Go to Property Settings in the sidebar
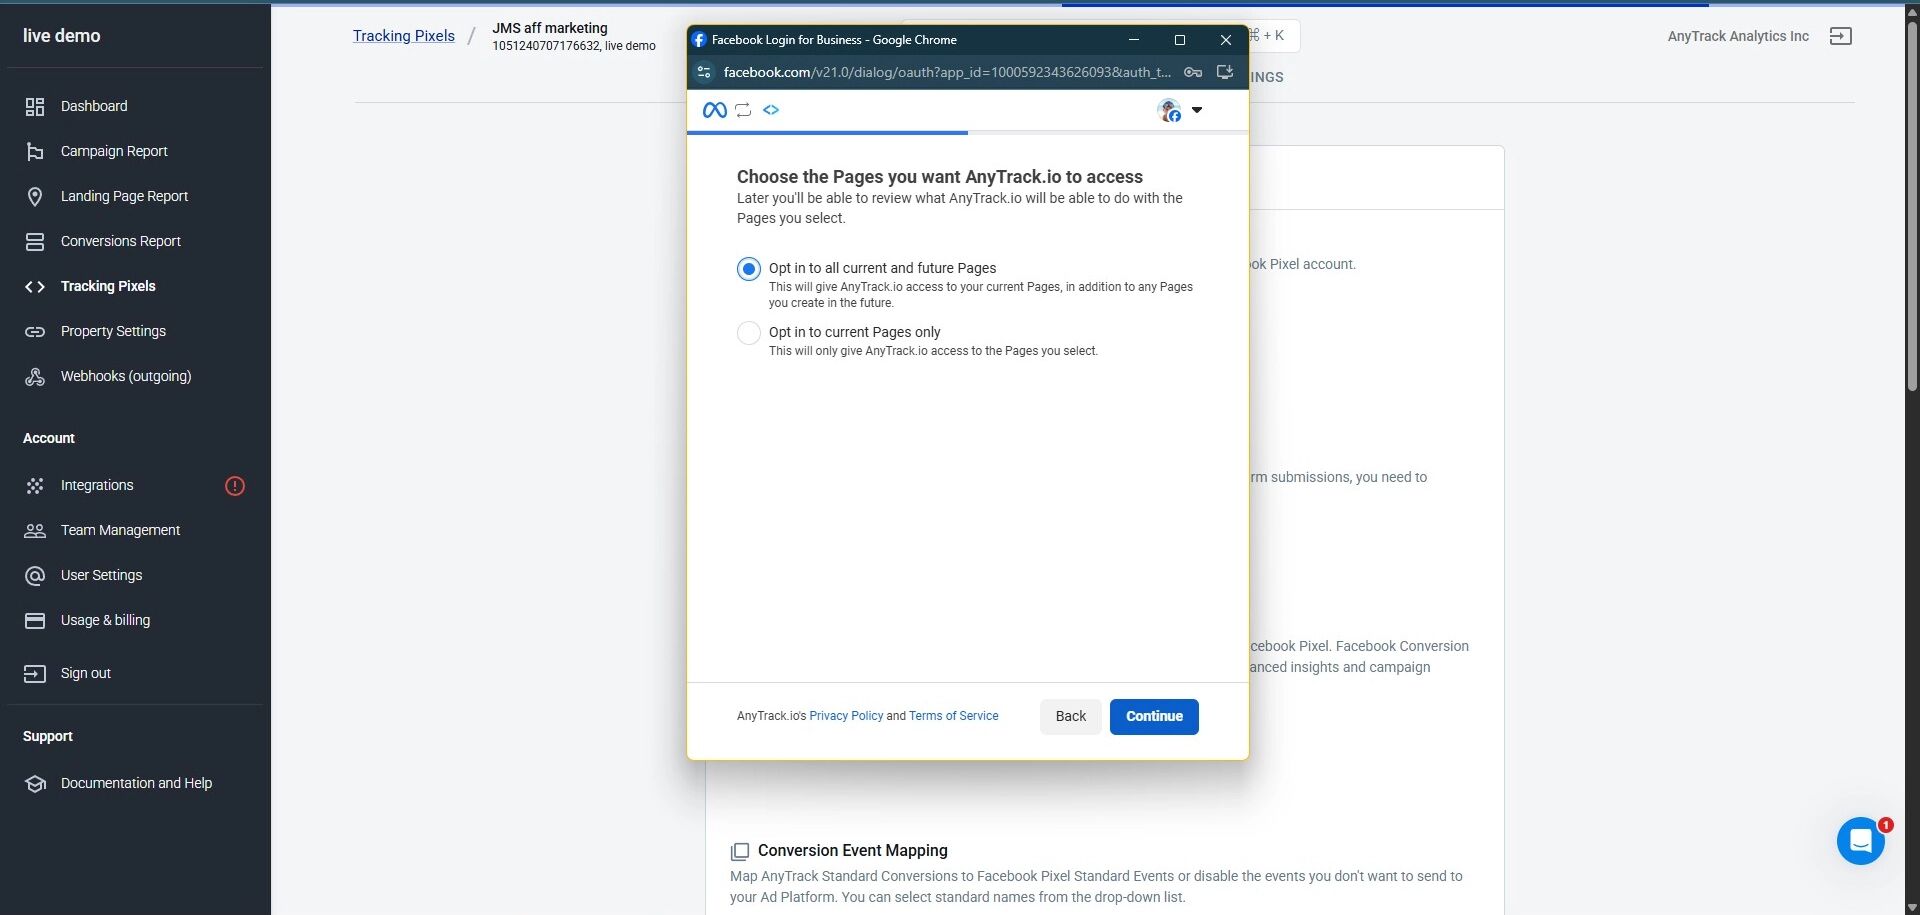Screen dimensions: 1920x915 [x=113, y=332]
